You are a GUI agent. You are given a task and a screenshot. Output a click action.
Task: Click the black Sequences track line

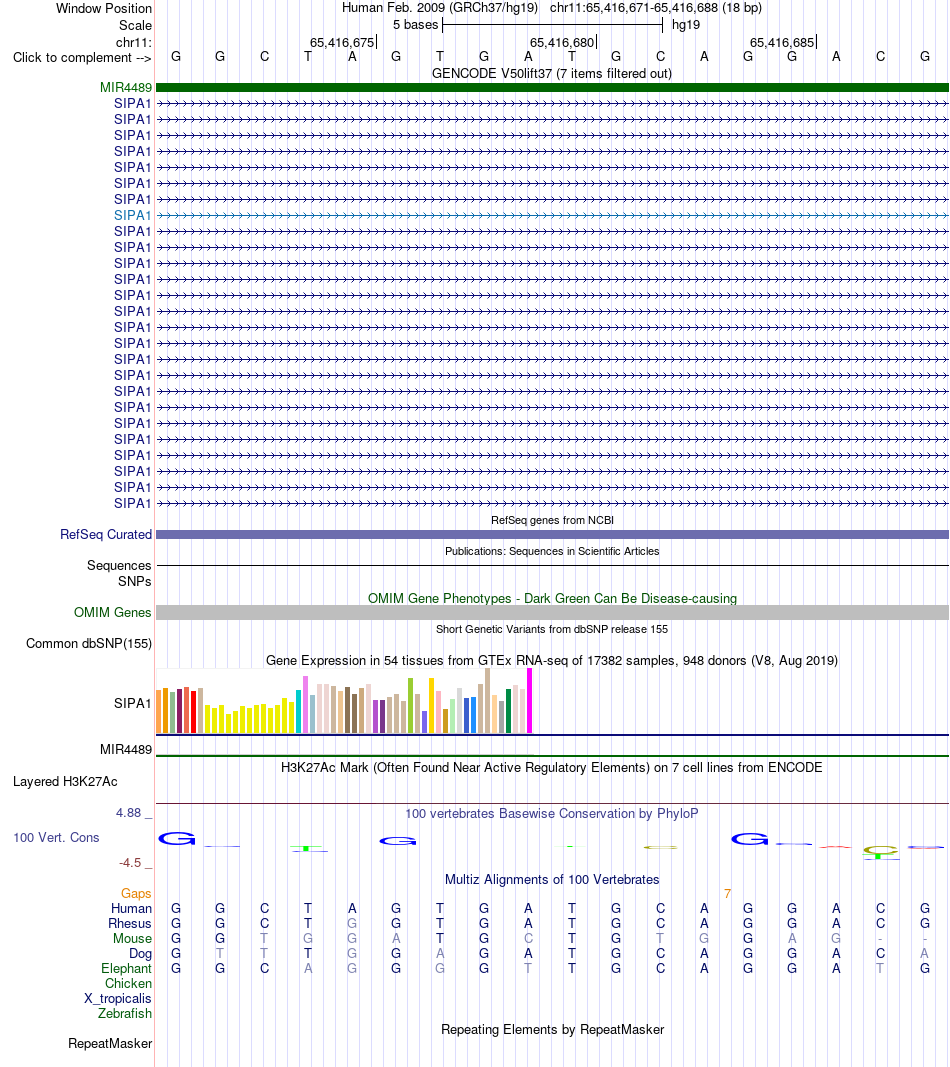pos(552,565)
